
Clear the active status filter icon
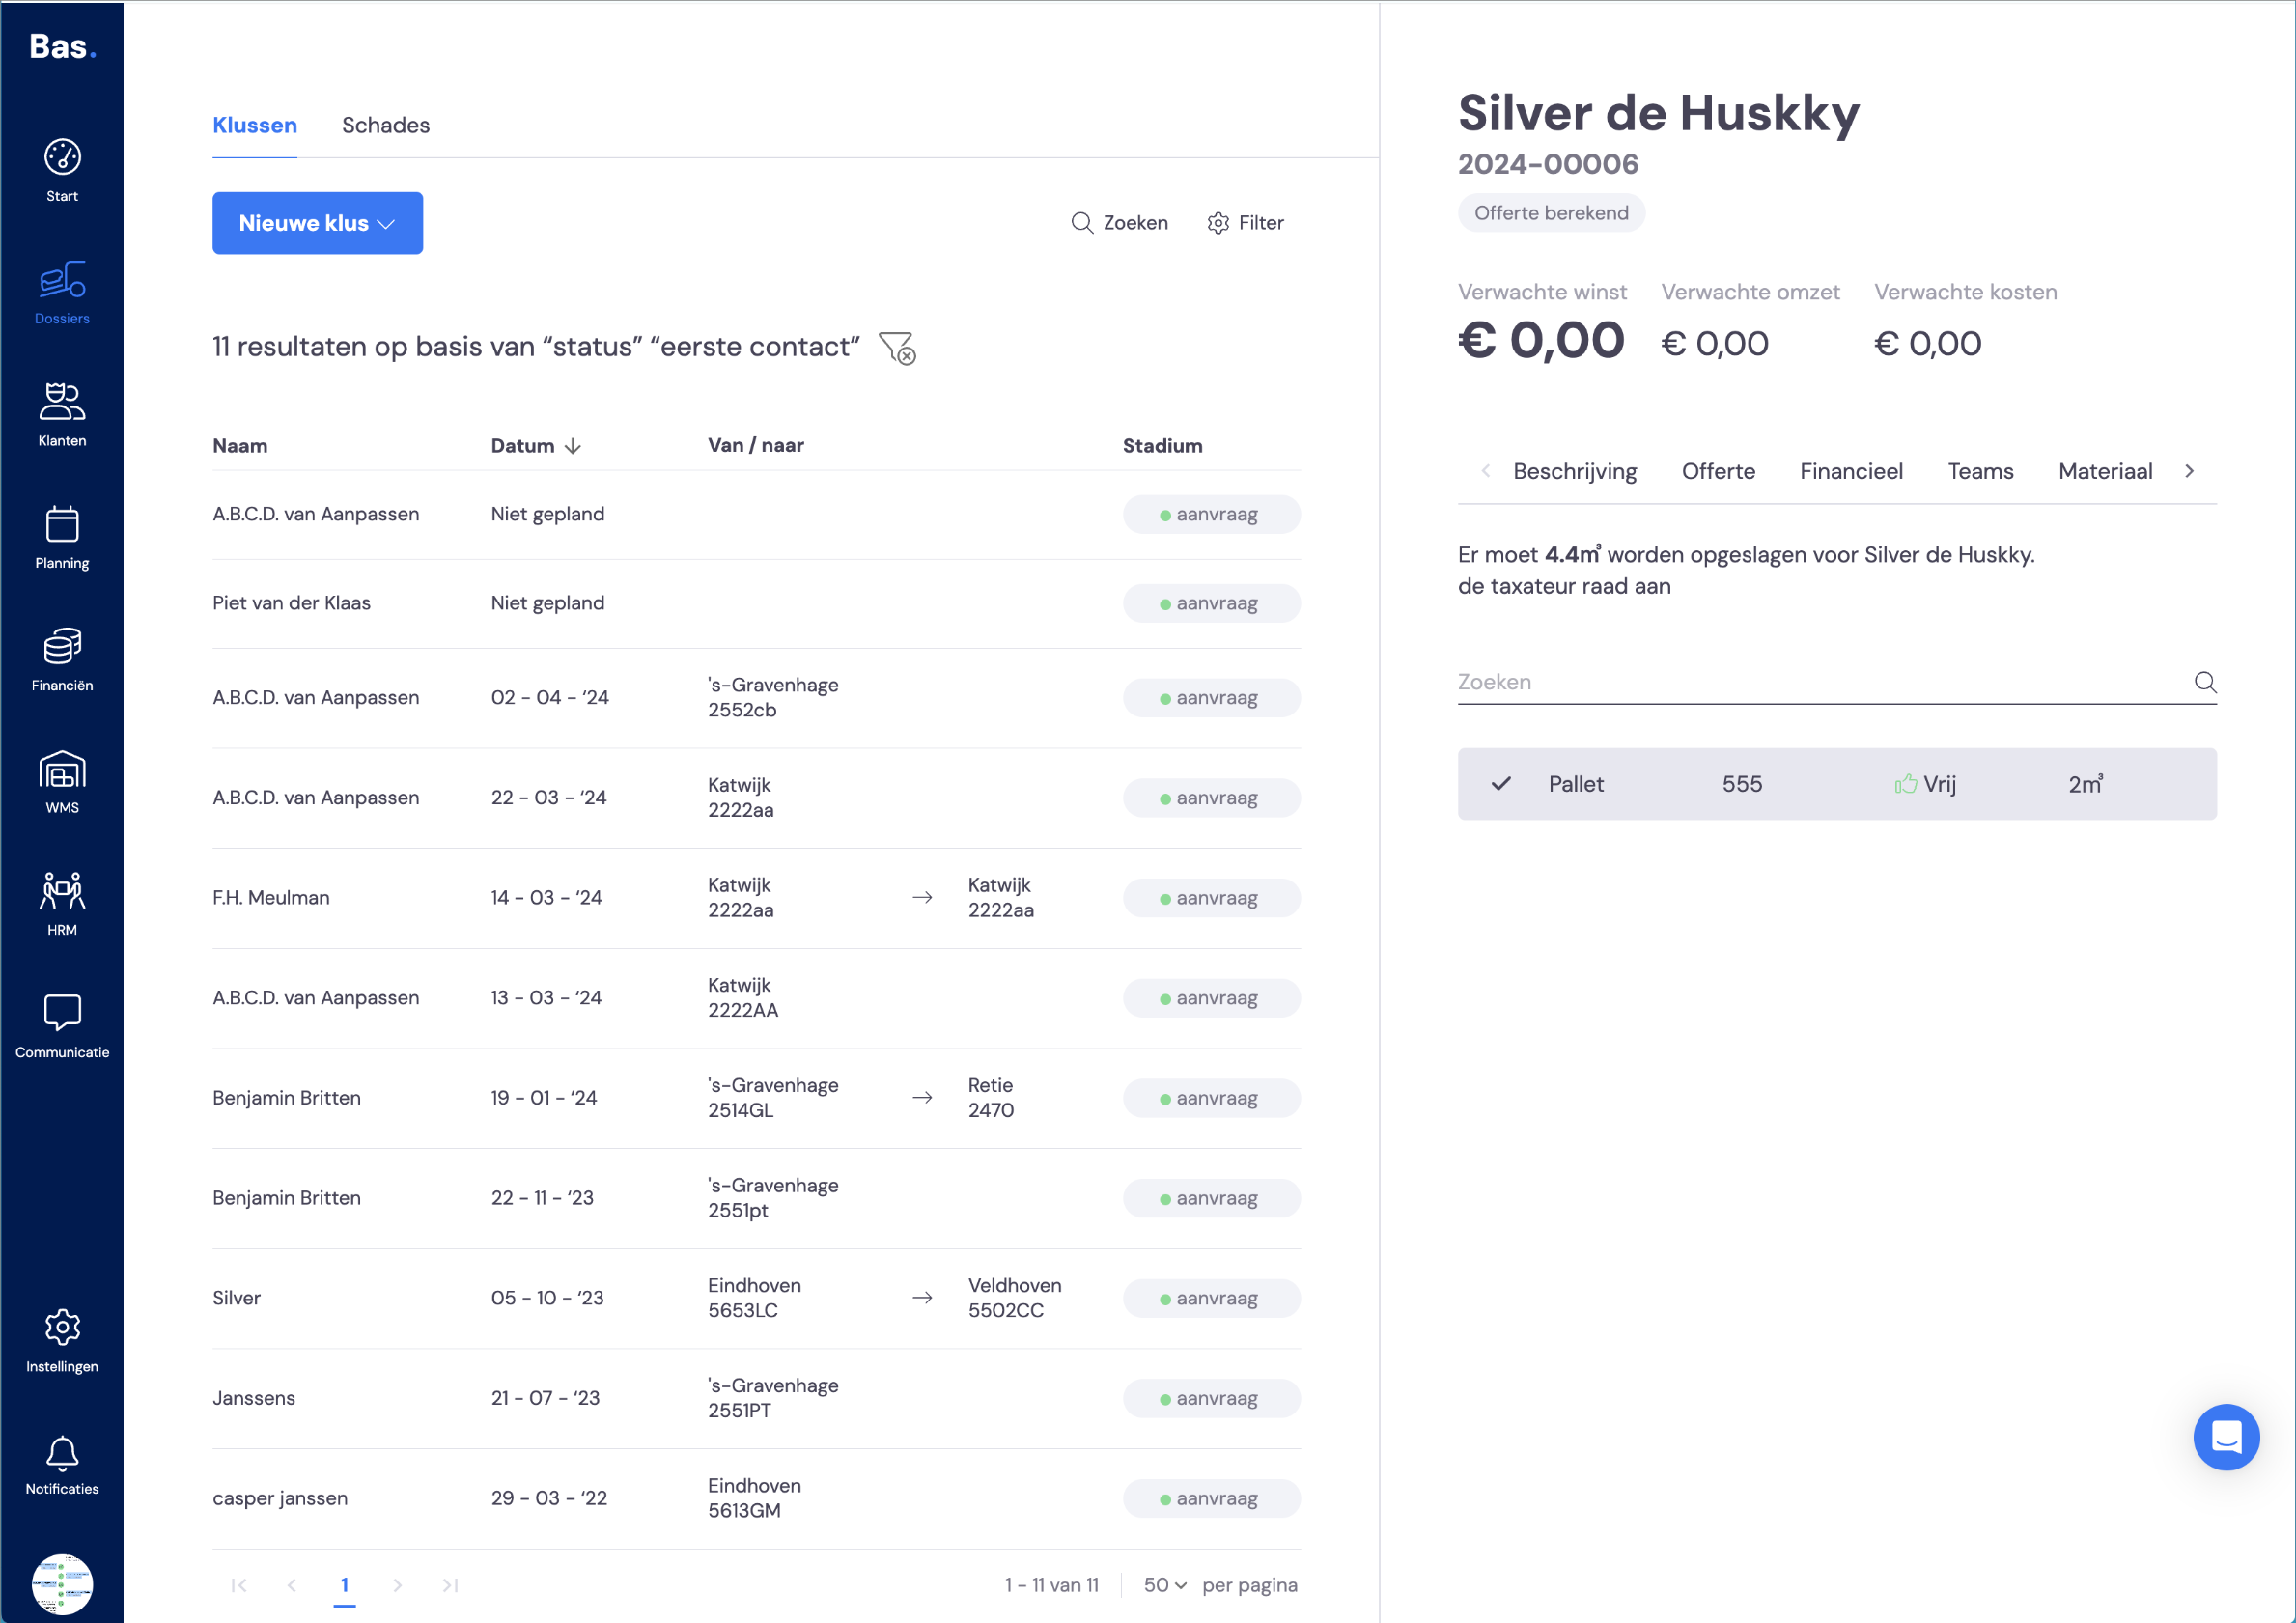click(897, 348)
